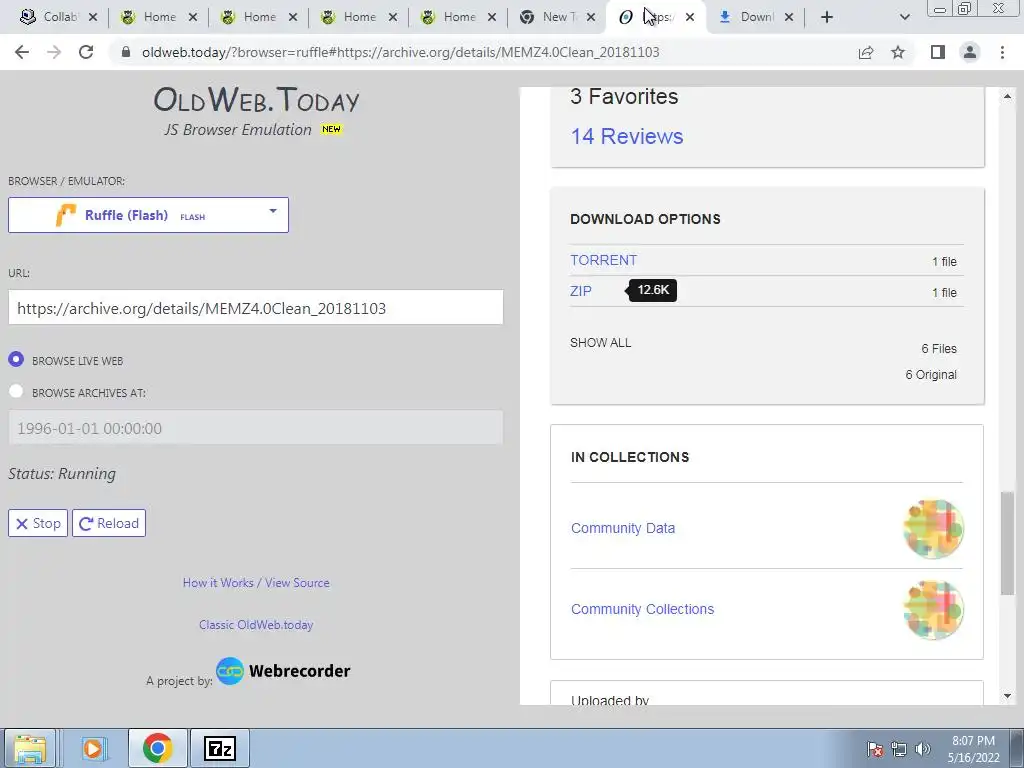The image size is (1024, 768).
Task: Click the embedded page scrollbar thumb
Action: (x=1007, y=543)
